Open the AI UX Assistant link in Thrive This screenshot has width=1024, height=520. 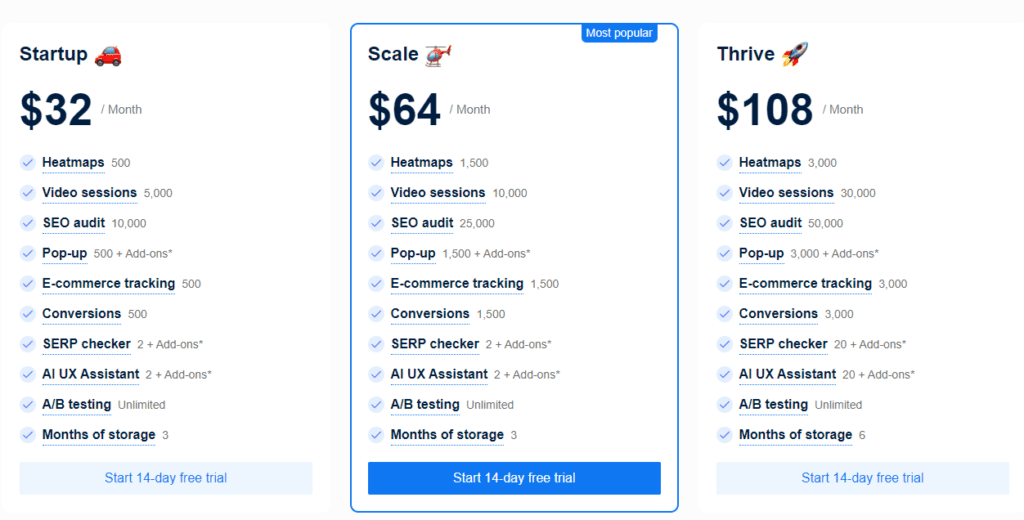[787, 374]
